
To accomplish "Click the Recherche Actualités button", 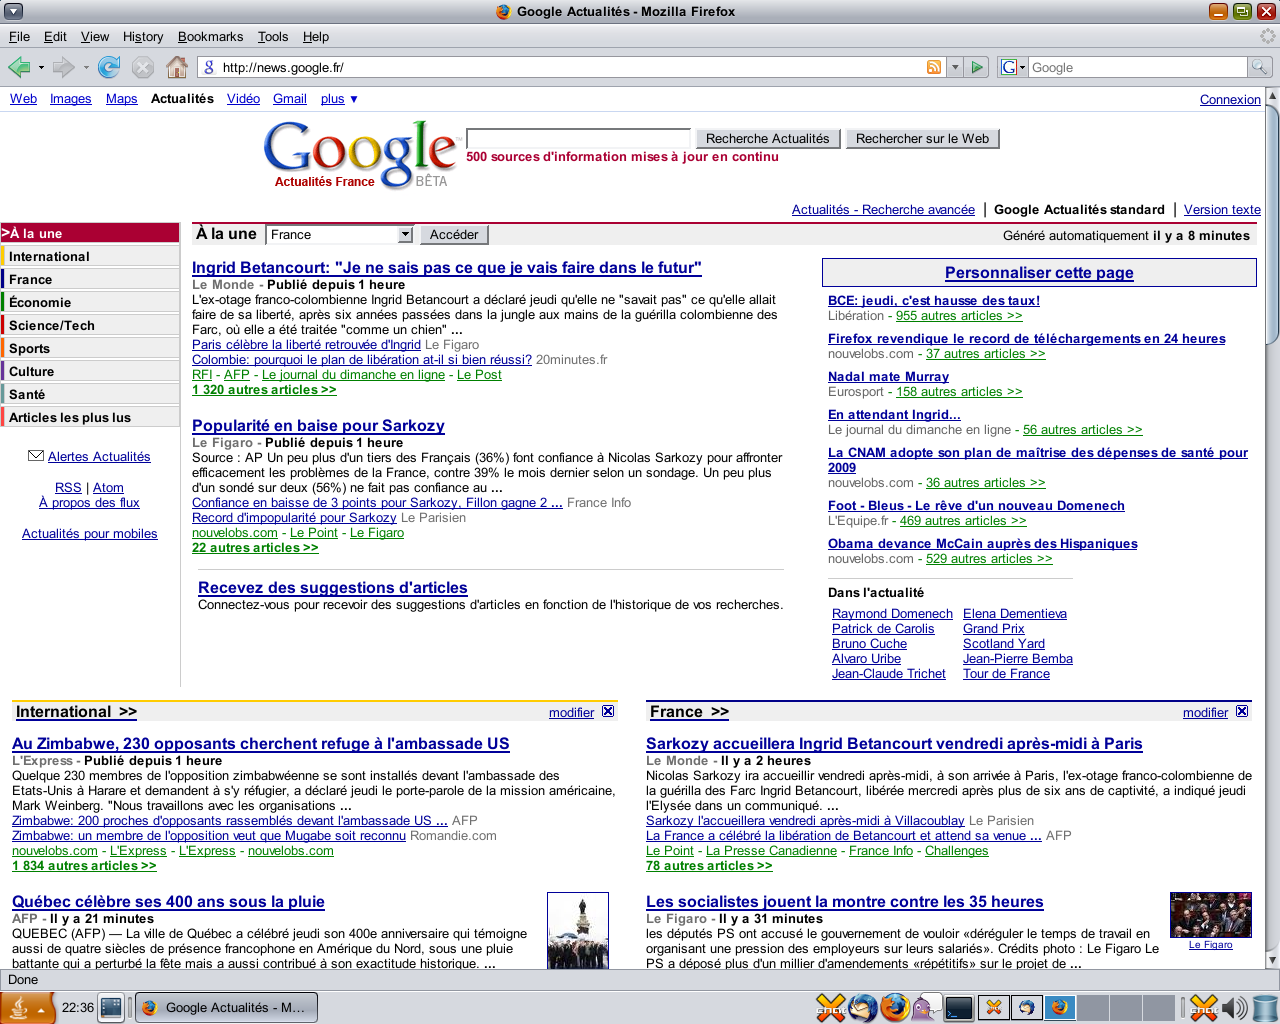I will coord(768,138).
